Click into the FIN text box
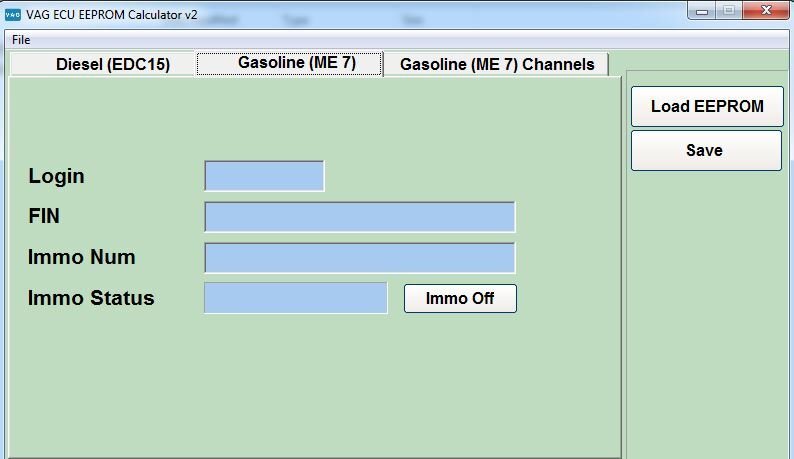Viewport: 794px width, 459px height. (359, 216)
